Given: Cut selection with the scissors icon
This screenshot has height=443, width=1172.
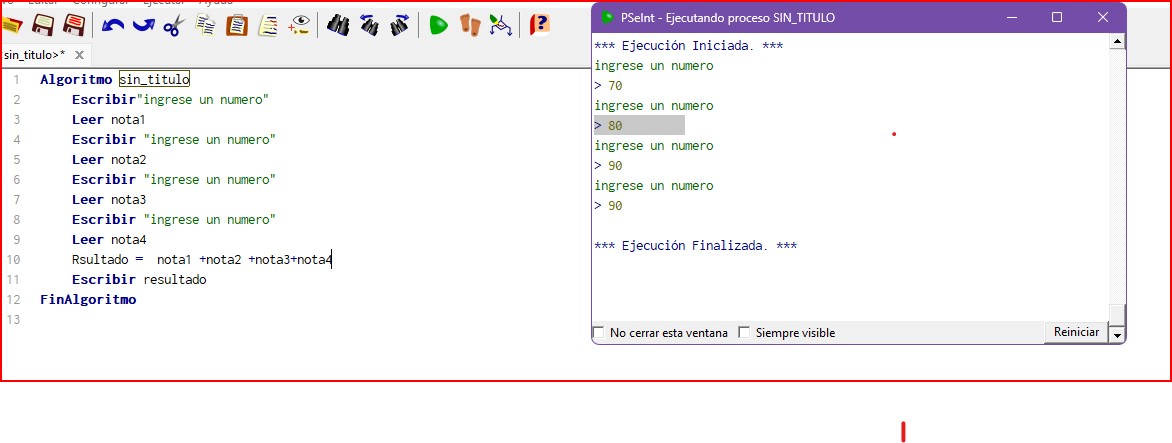Looking at the screenshot, I should [x=173, y=26].
